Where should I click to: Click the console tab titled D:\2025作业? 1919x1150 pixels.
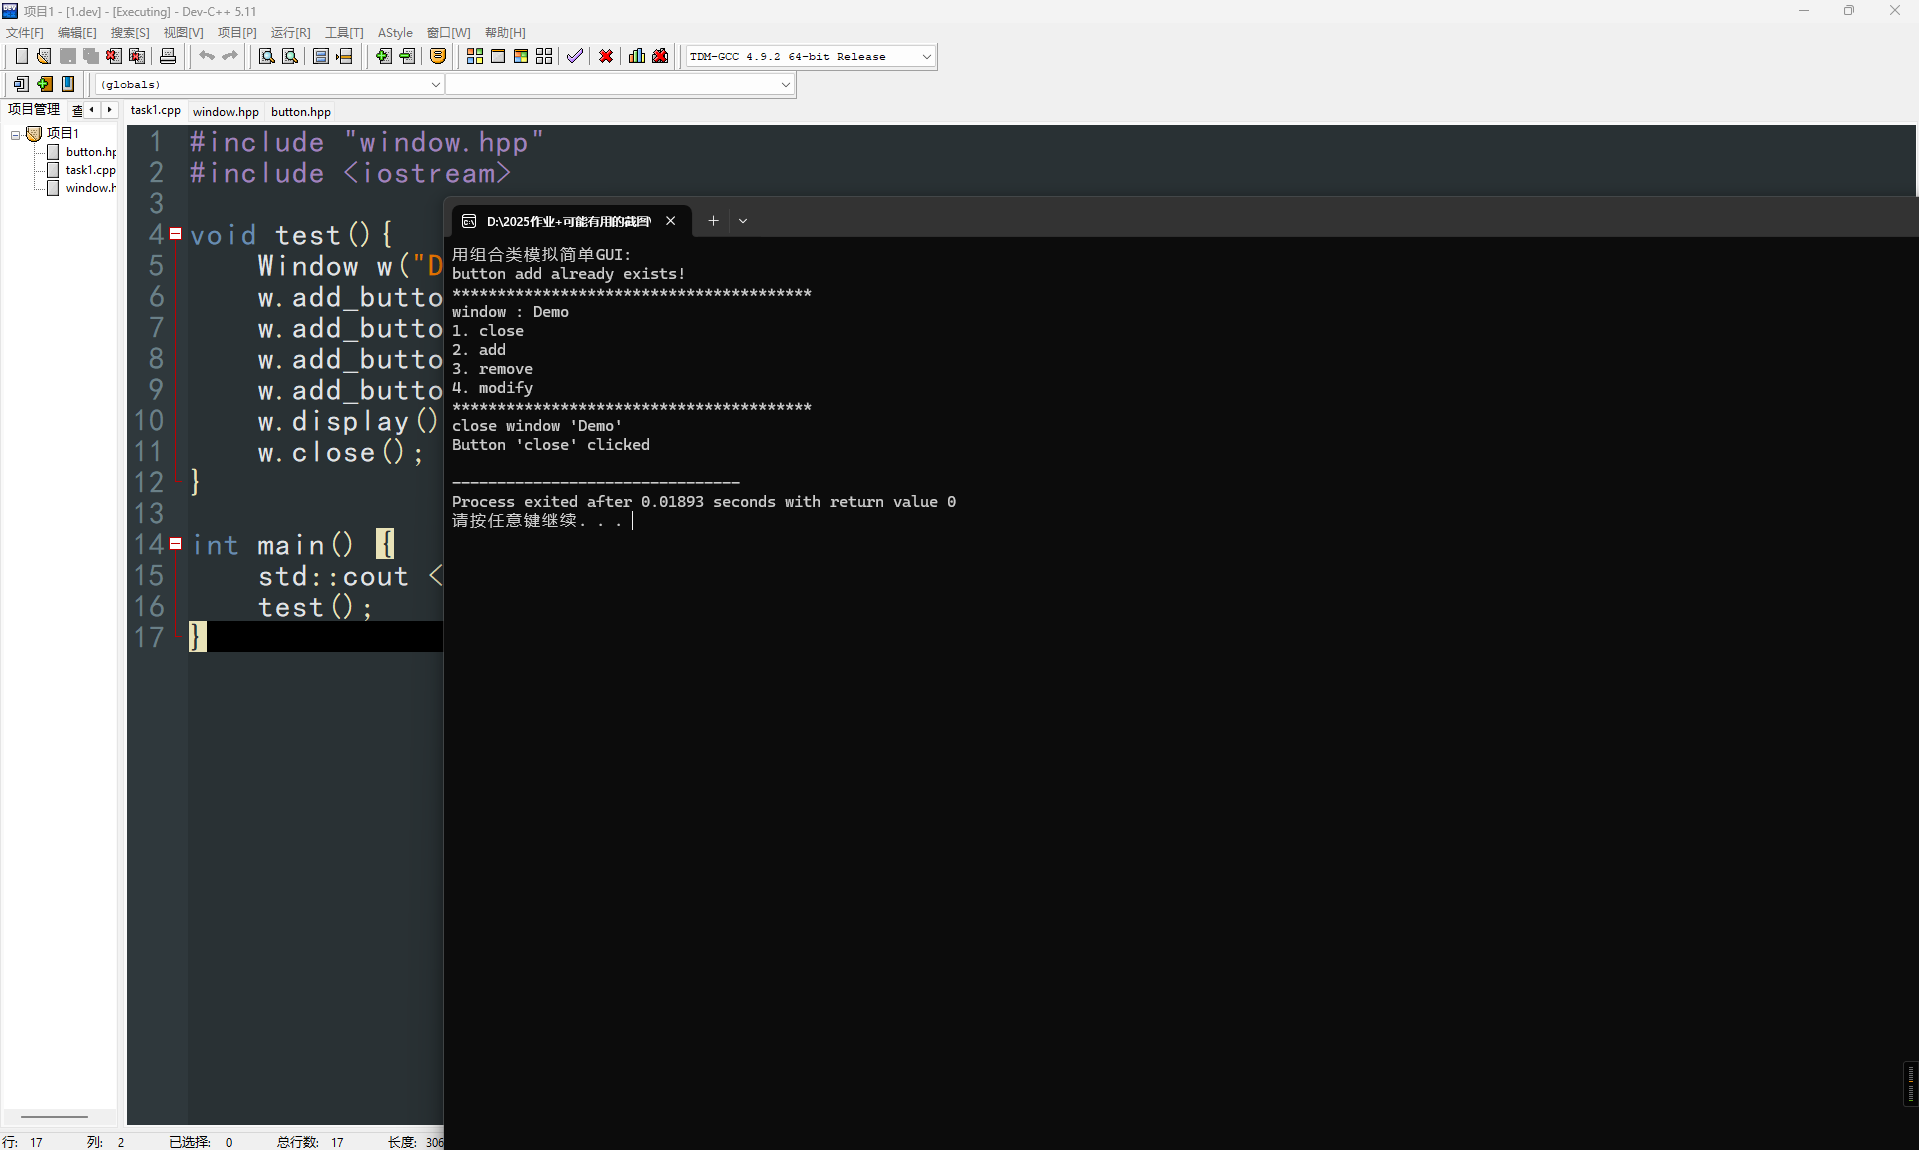click(x=568, y=222)
